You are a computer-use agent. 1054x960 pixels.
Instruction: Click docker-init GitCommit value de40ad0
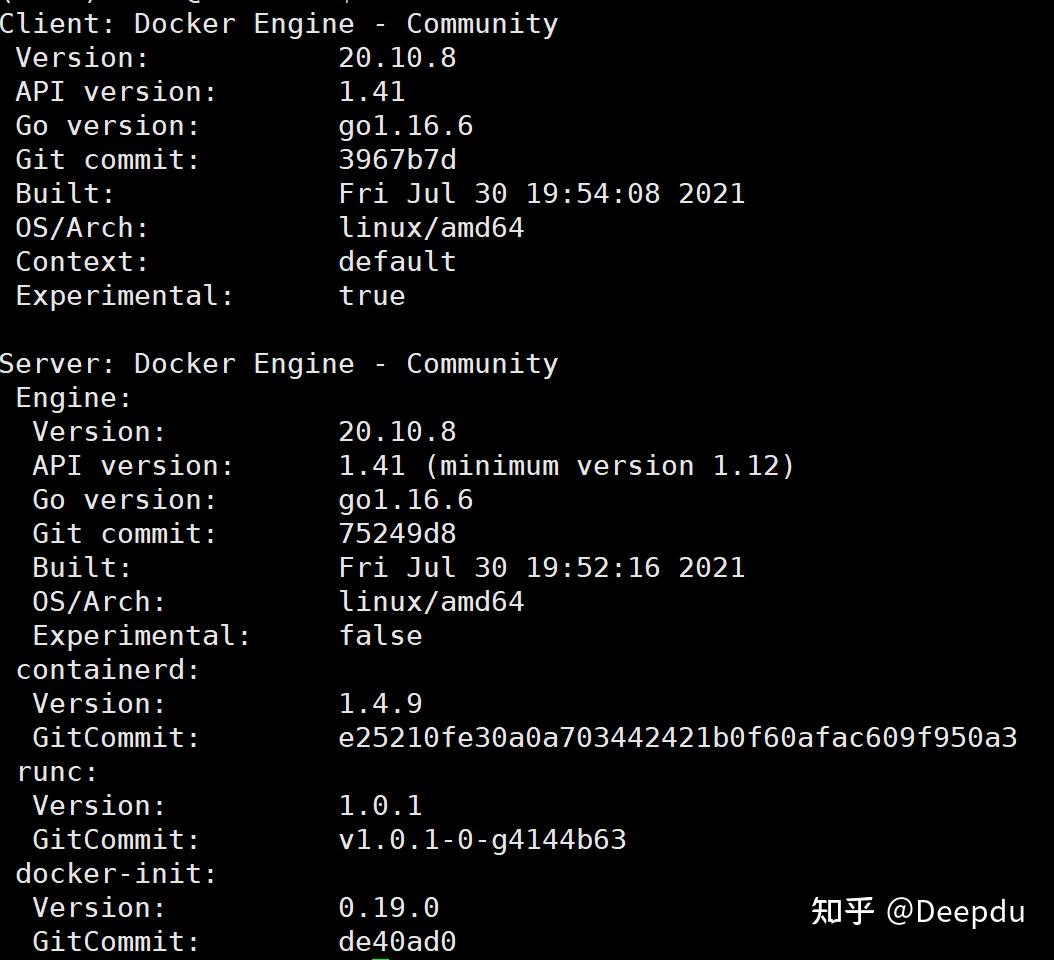tap(397, 942)
